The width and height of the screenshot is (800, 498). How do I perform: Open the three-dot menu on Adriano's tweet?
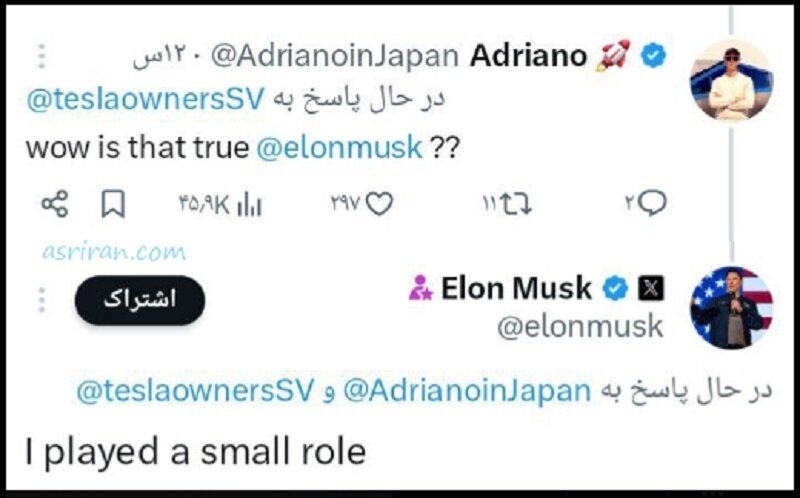click(41, 55)
